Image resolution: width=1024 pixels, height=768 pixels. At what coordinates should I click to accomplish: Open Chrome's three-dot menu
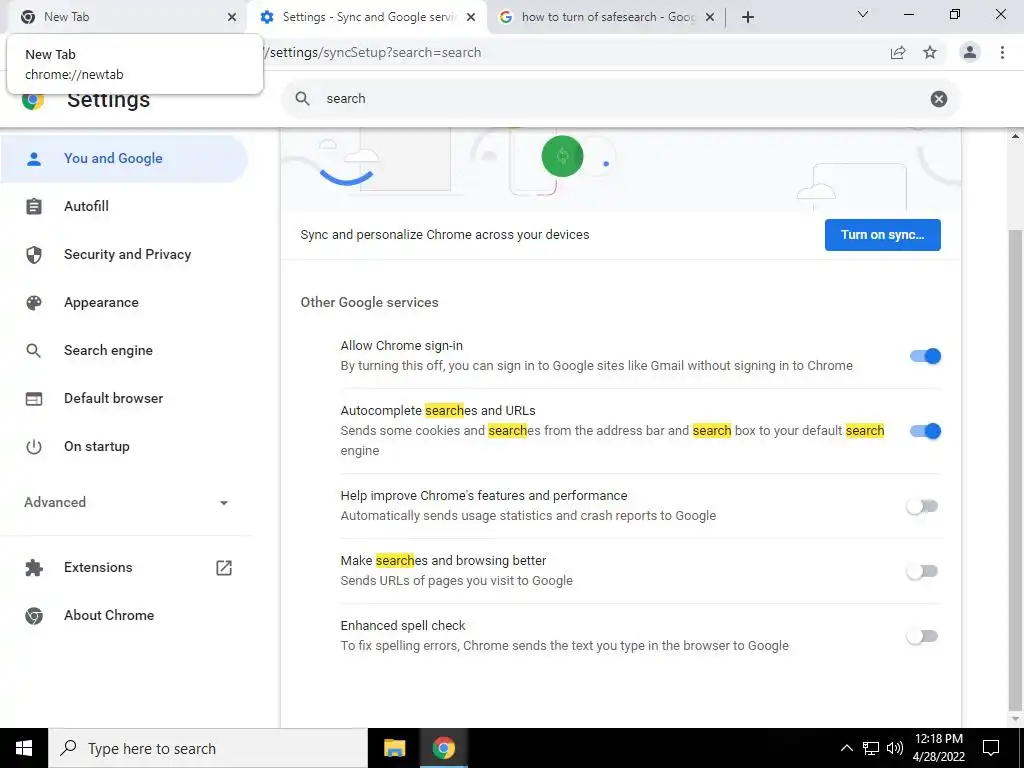click(1002, 52)
